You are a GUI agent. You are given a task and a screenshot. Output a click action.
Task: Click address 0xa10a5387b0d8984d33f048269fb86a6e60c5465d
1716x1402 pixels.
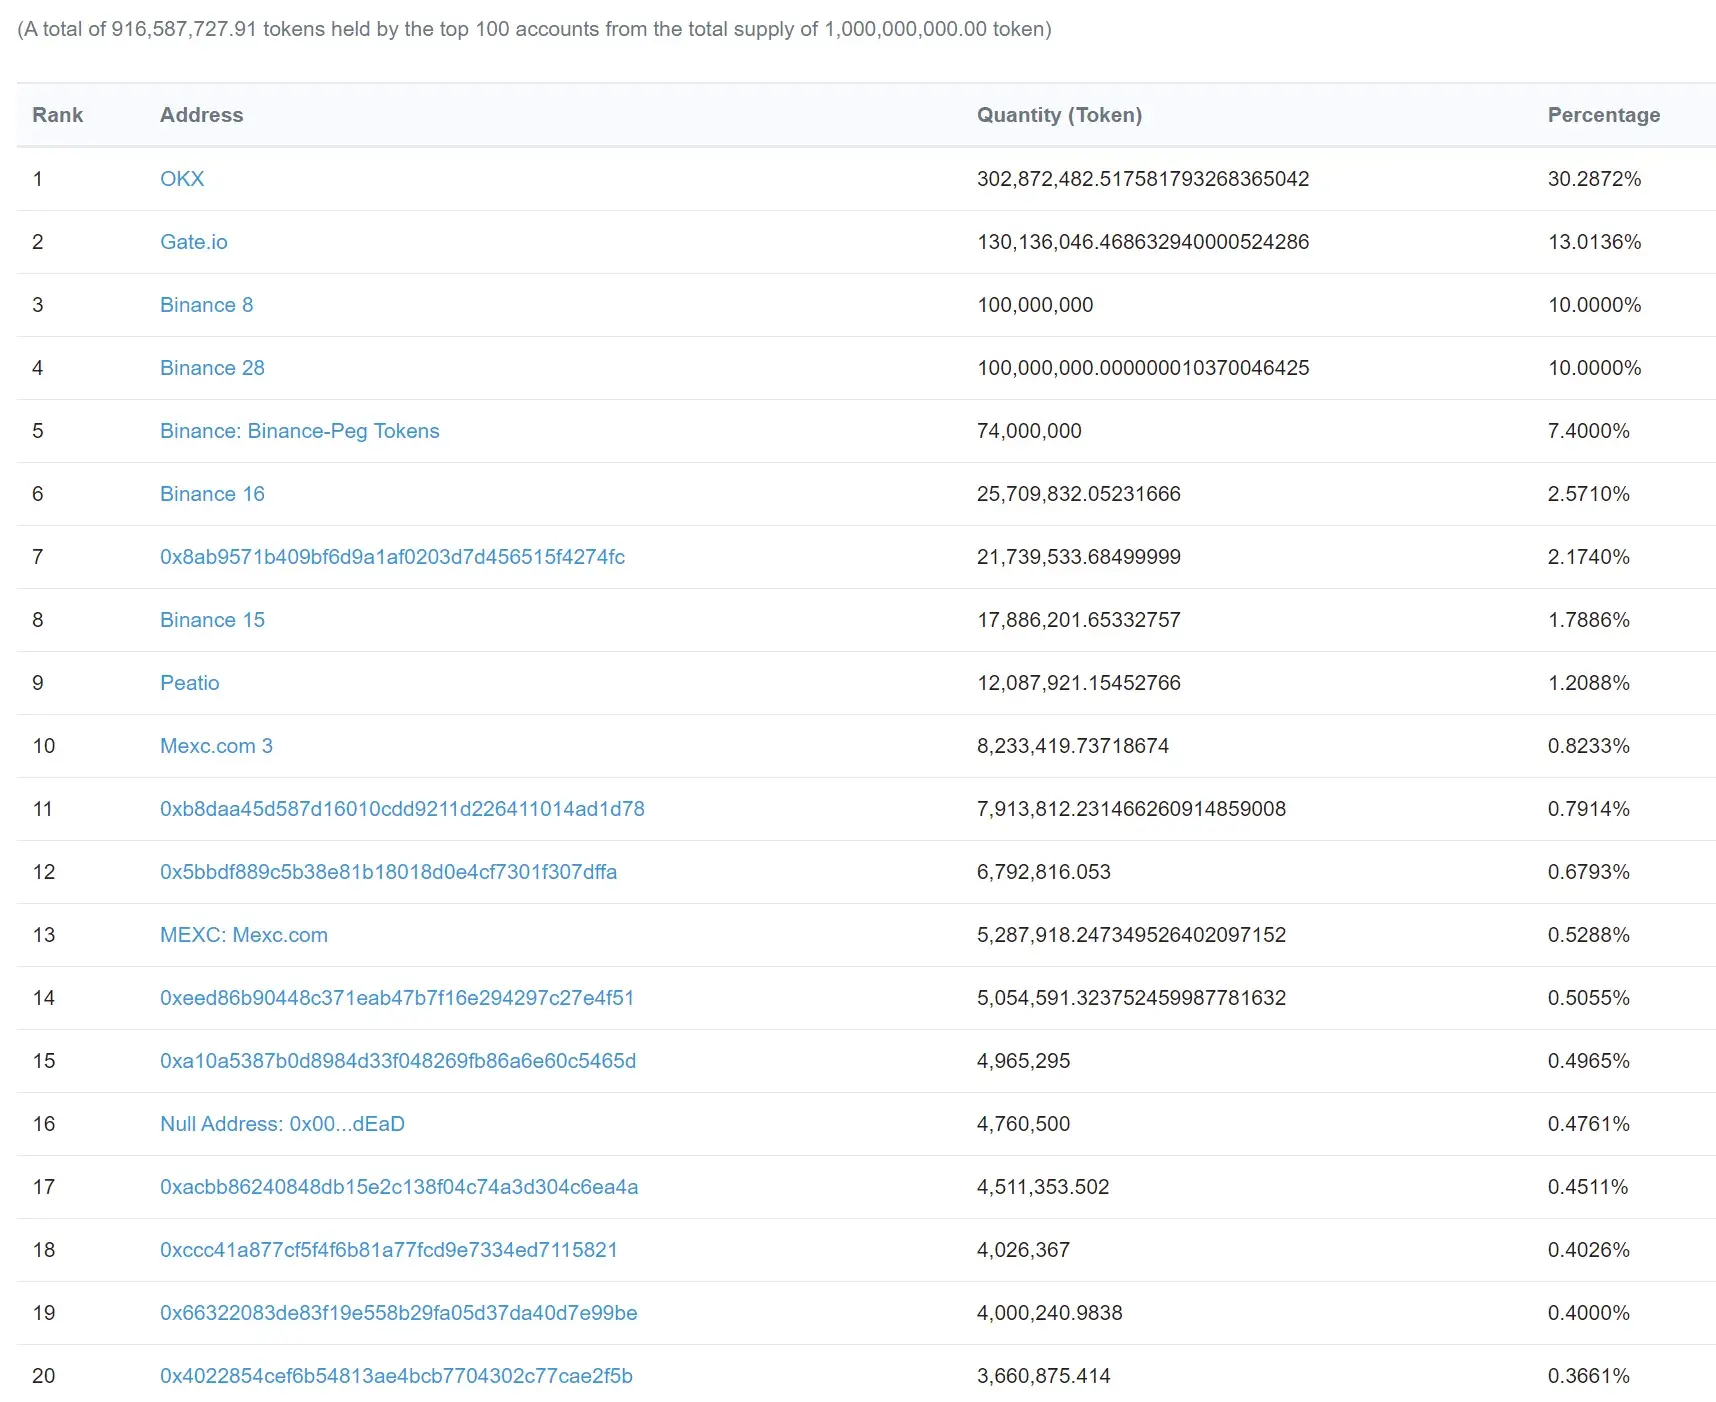tap(398, 1061)
